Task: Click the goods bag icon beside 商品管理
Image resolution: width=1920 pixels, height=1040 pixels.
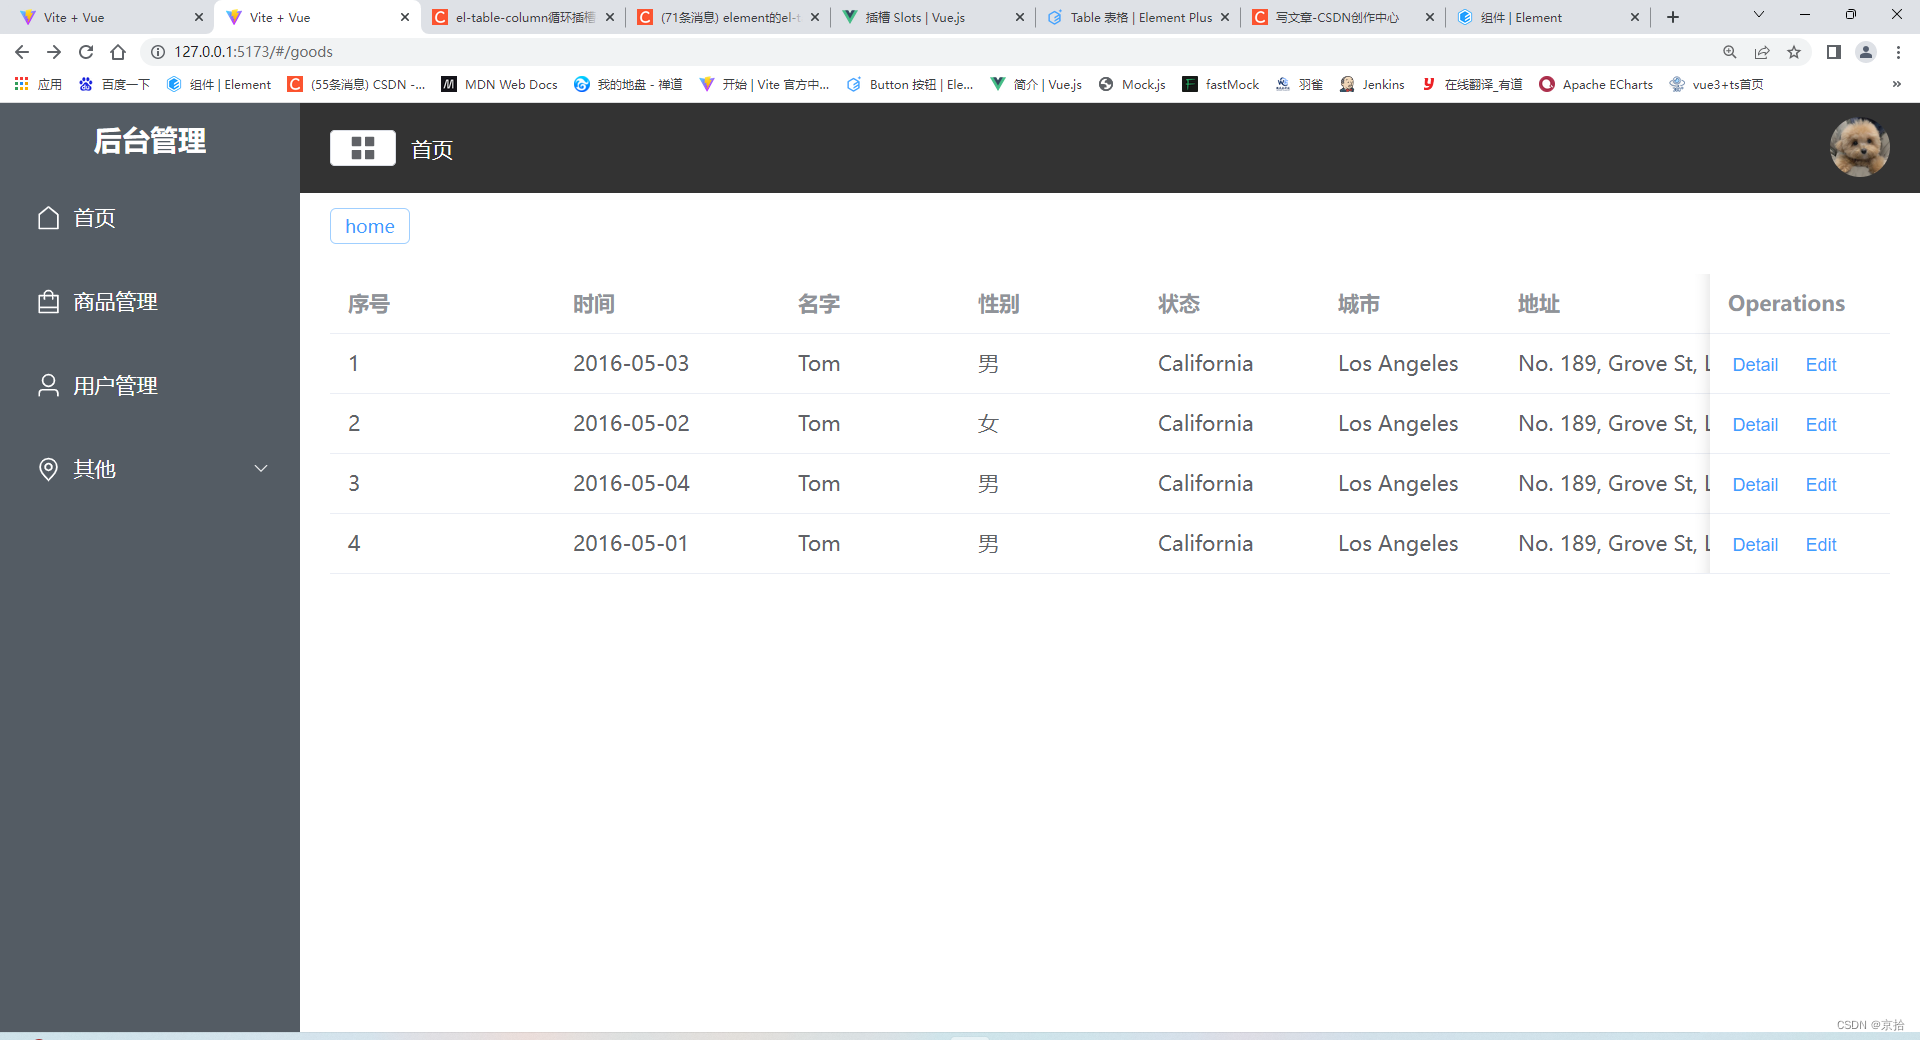Action: tap(48, 302)
